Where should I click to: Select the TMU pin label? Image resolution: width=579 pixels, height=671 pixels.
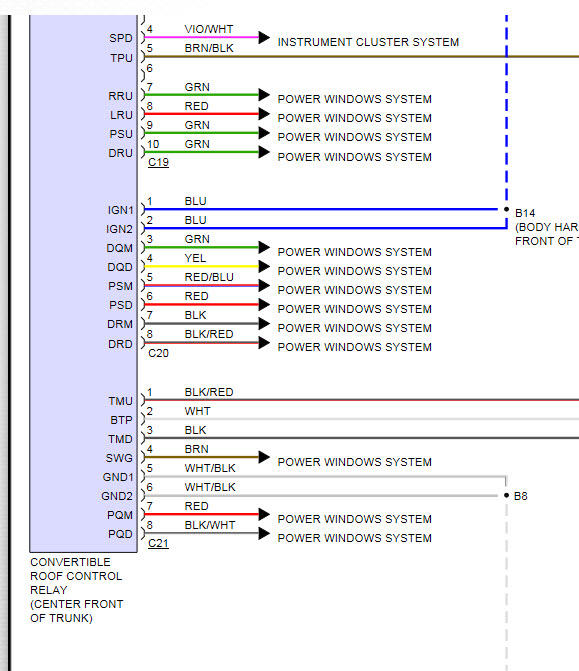coord(121,401)
